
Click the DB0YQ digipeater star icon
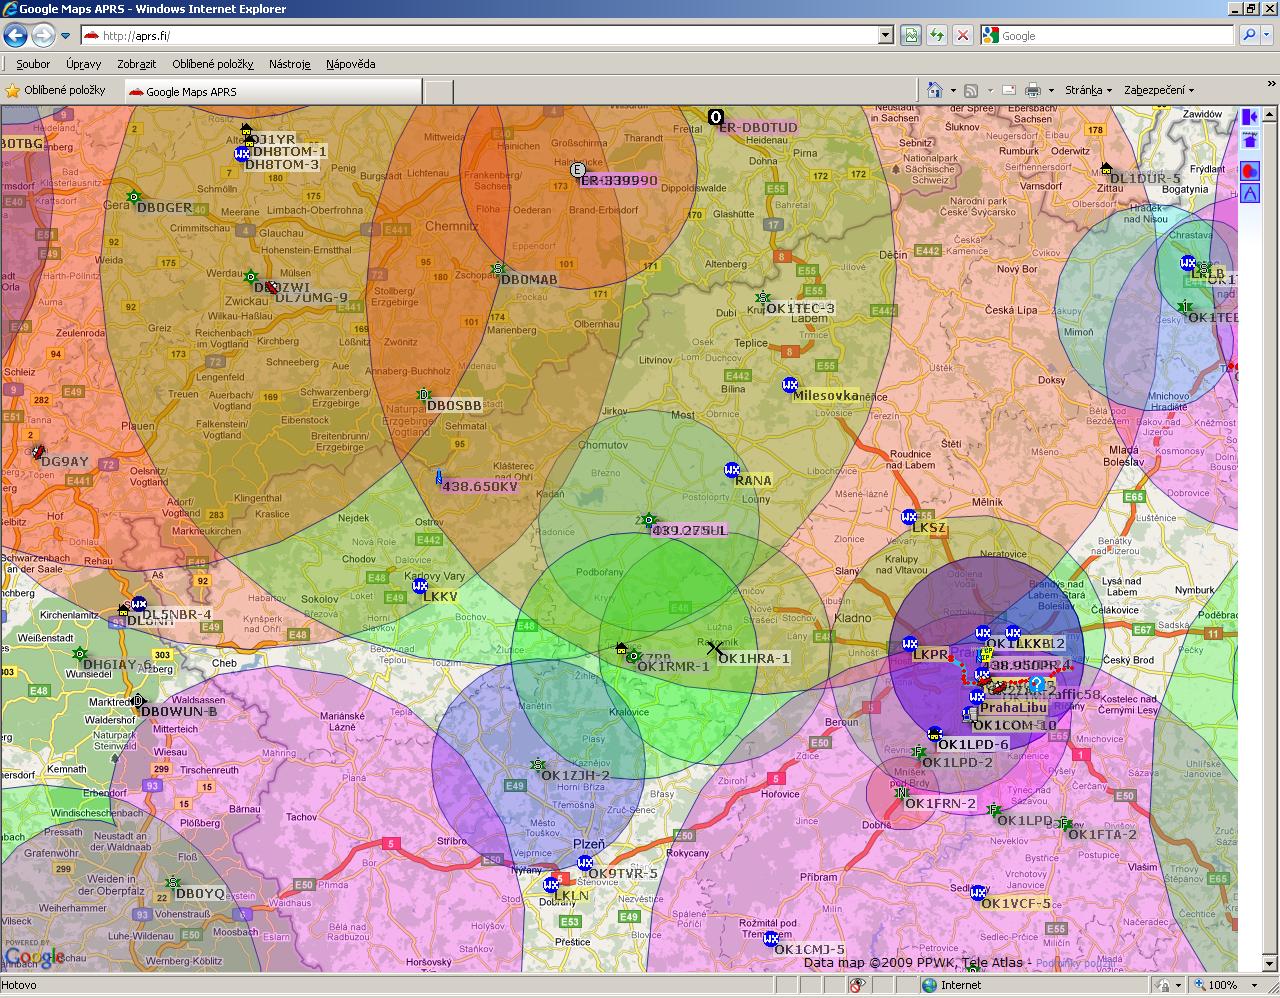pyautogui.click(x=173, y=883)
